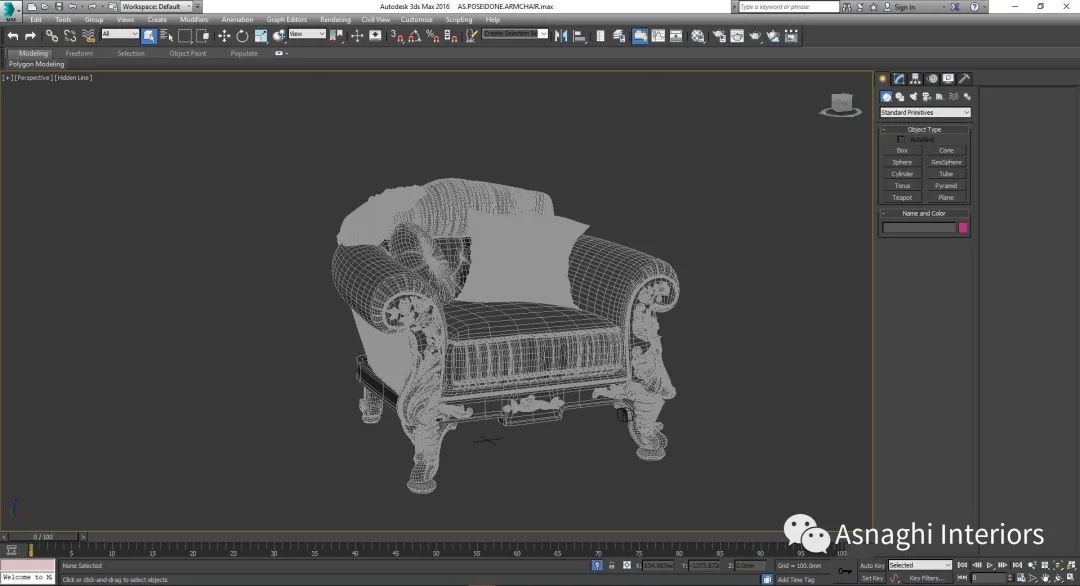The height and width of the screenshot is (586, 1080).
Task: Create a Teapot primitive
Action: (902, 198)
